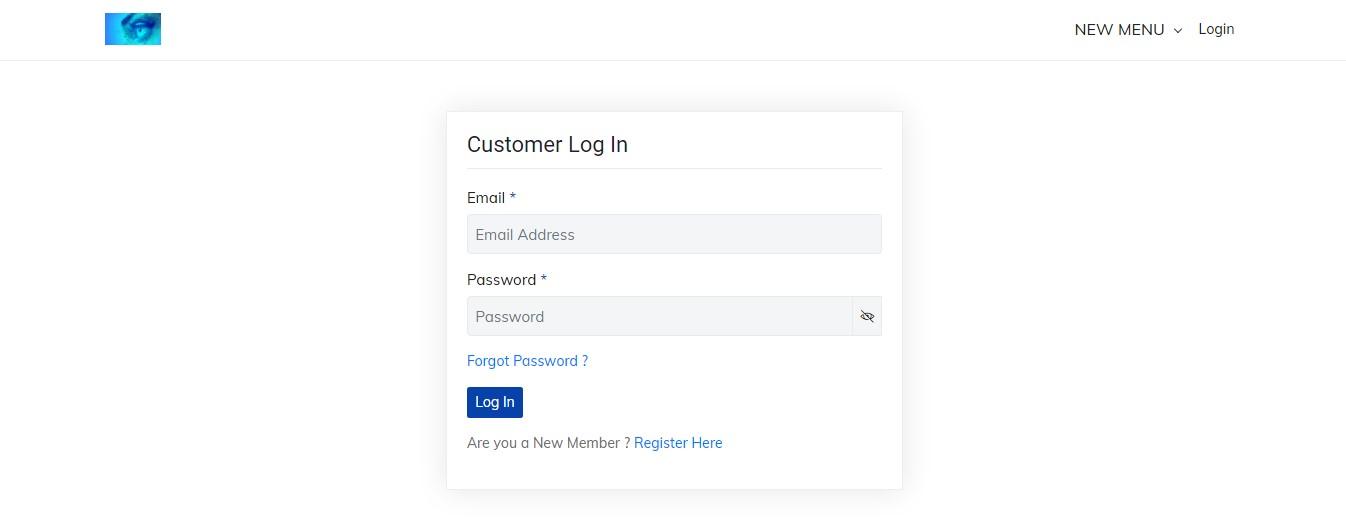Toggle password visibility with crossed-eye icon
Viewport: 1346px width, 521px height.
867,316
